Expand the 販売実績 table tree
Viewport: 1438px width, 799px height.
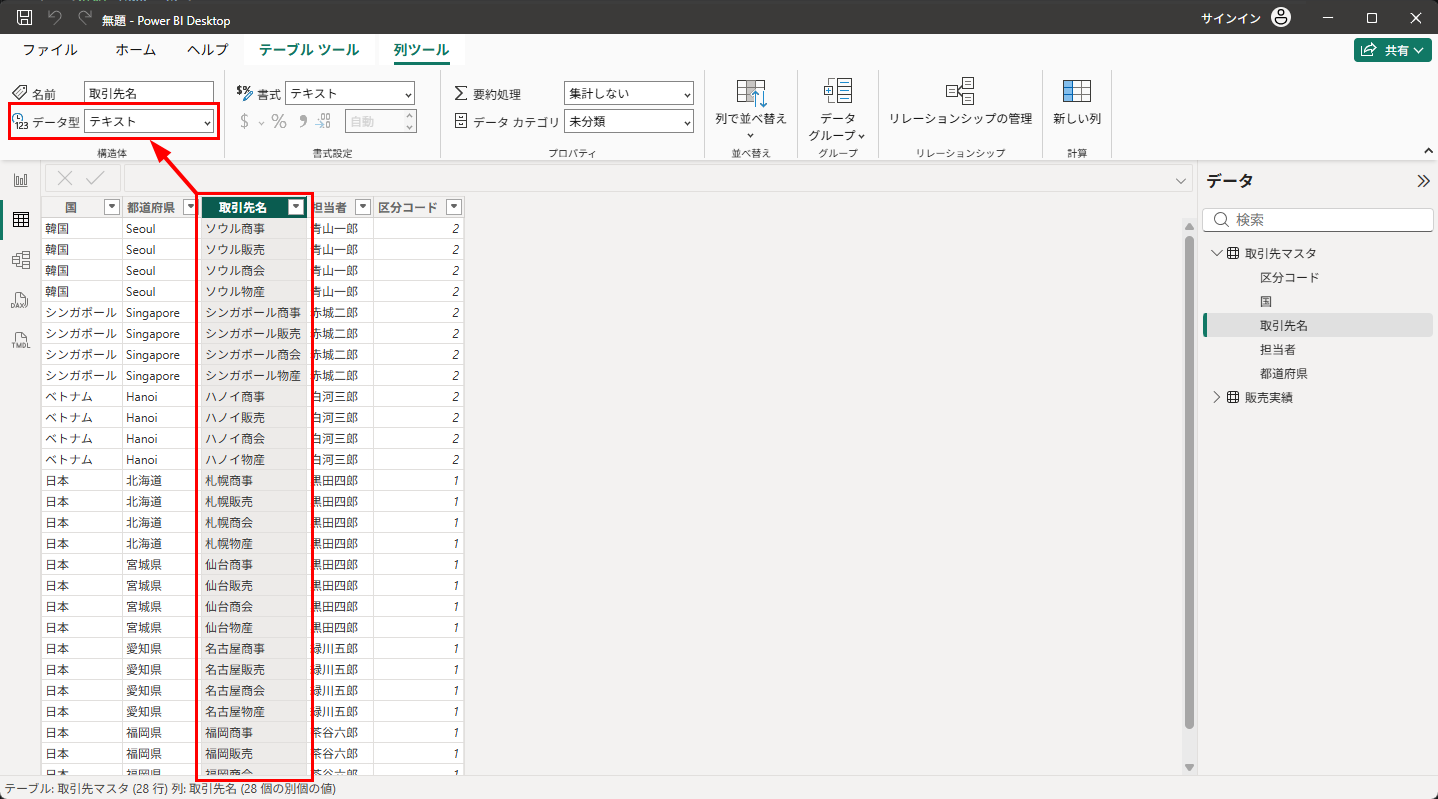(x=1216, y=397)
